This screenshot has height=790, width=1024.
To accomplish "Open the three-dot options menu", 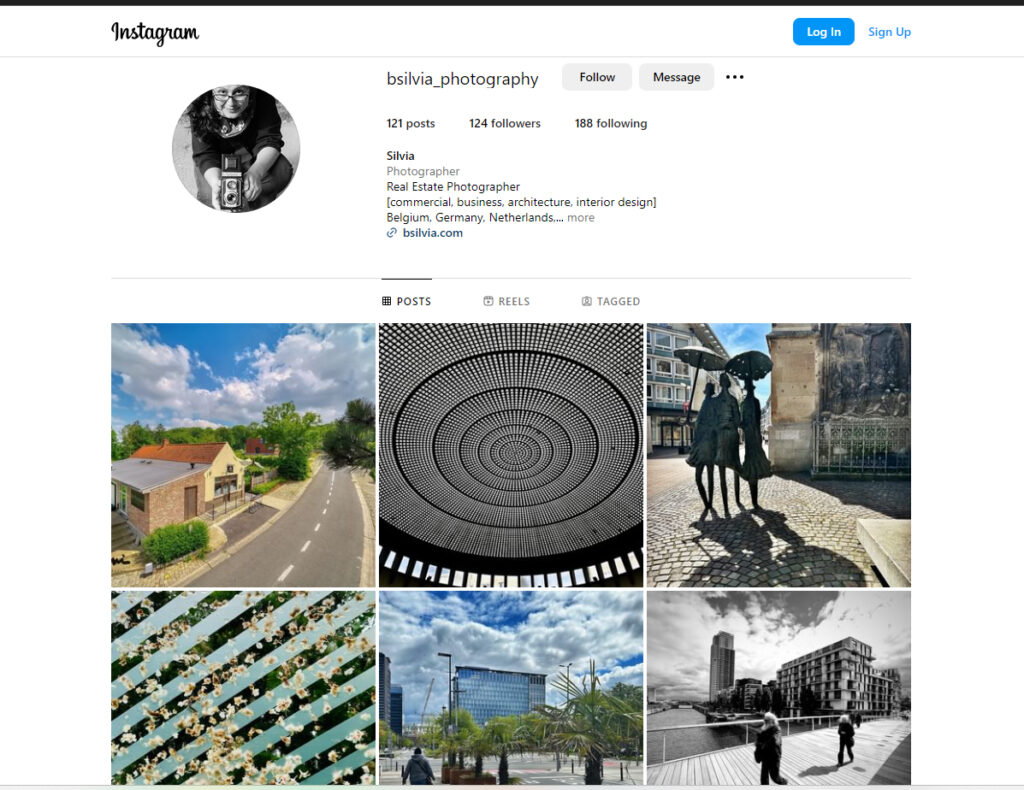I will (x=735, y=77).
